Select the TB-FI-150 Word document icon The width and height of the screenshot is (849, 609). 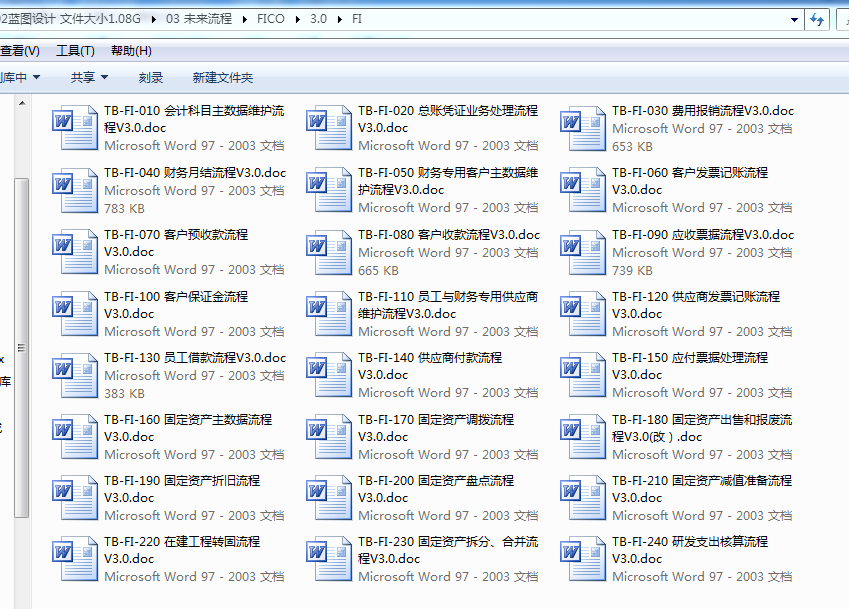point(583,375)
